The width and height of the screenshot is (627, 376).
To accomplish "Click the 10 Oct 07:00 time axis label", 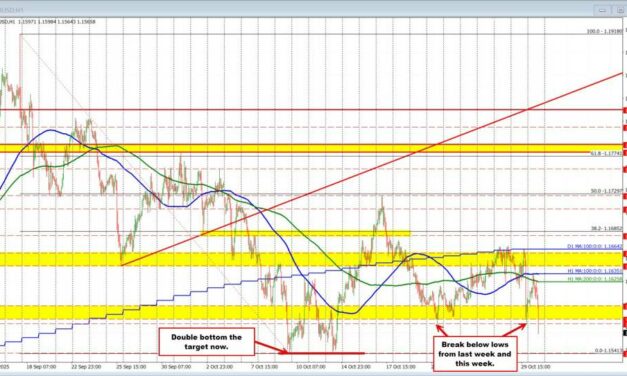I will [x=310, y=366].
